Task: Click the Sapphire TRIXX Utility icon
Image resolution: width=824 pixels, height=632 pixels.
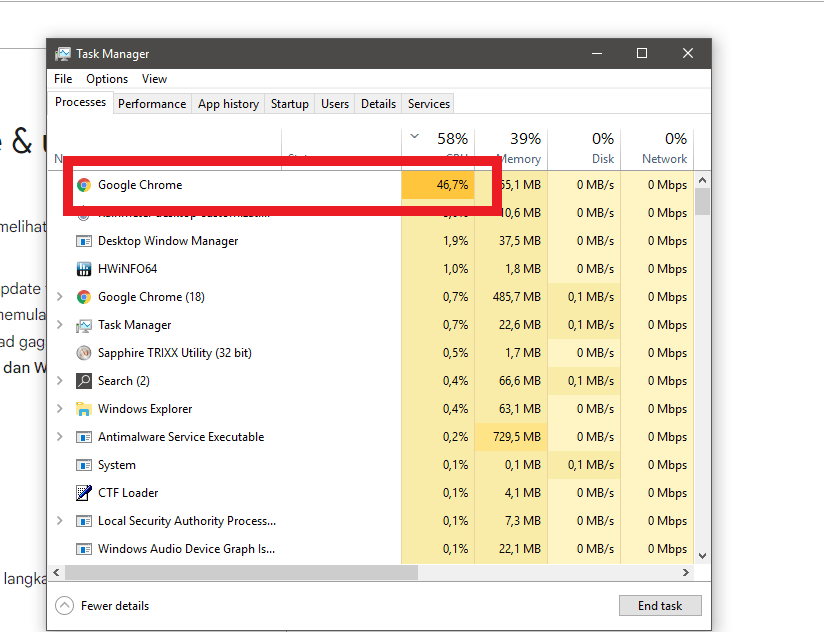Action: coord(83,352)
